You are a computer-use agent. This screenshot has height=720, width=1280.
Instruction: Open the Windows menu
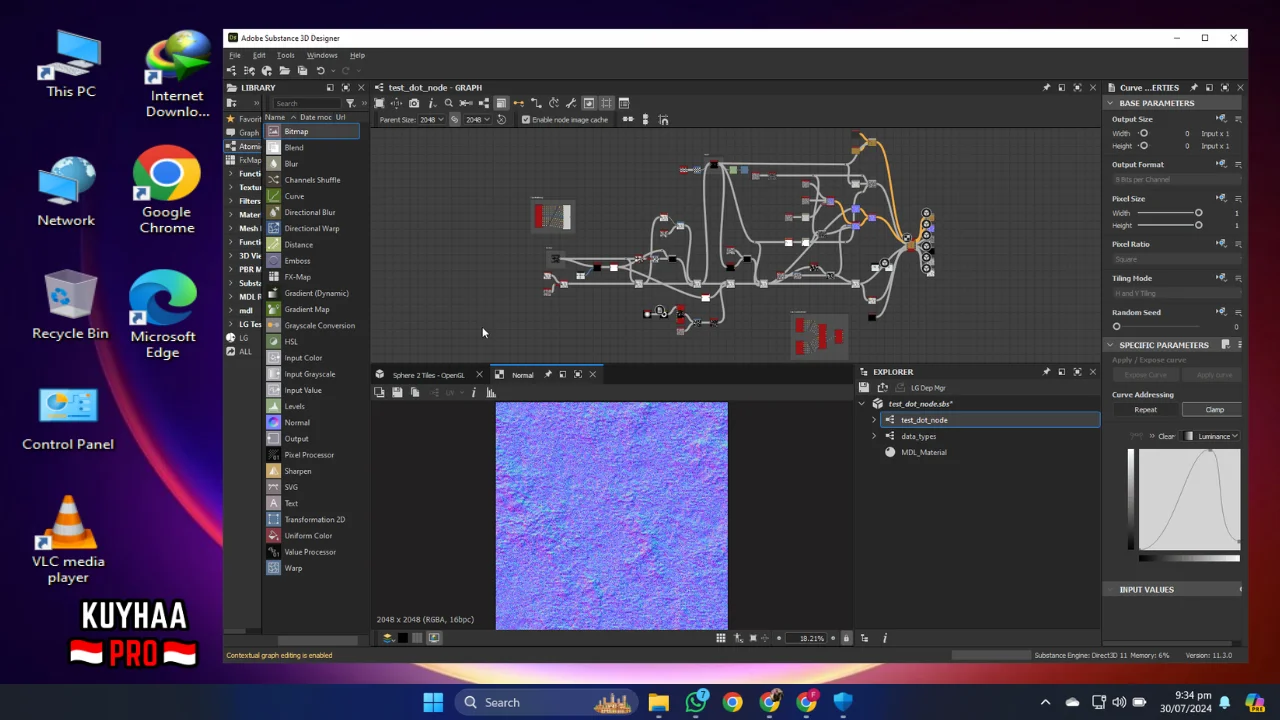(x=322, y=55)
